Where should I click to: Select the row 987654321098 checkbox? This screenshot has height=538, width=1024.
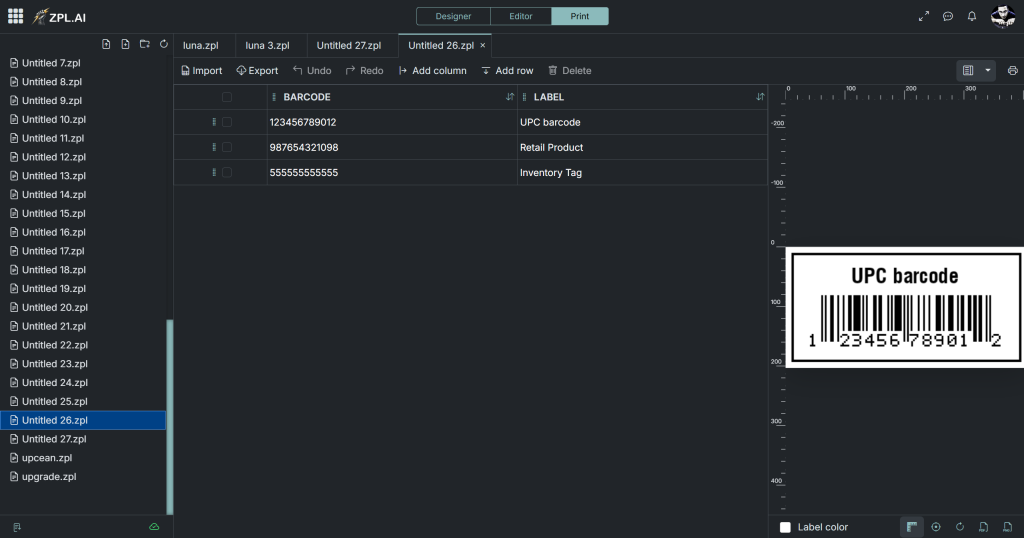click(x=227, y=148)
